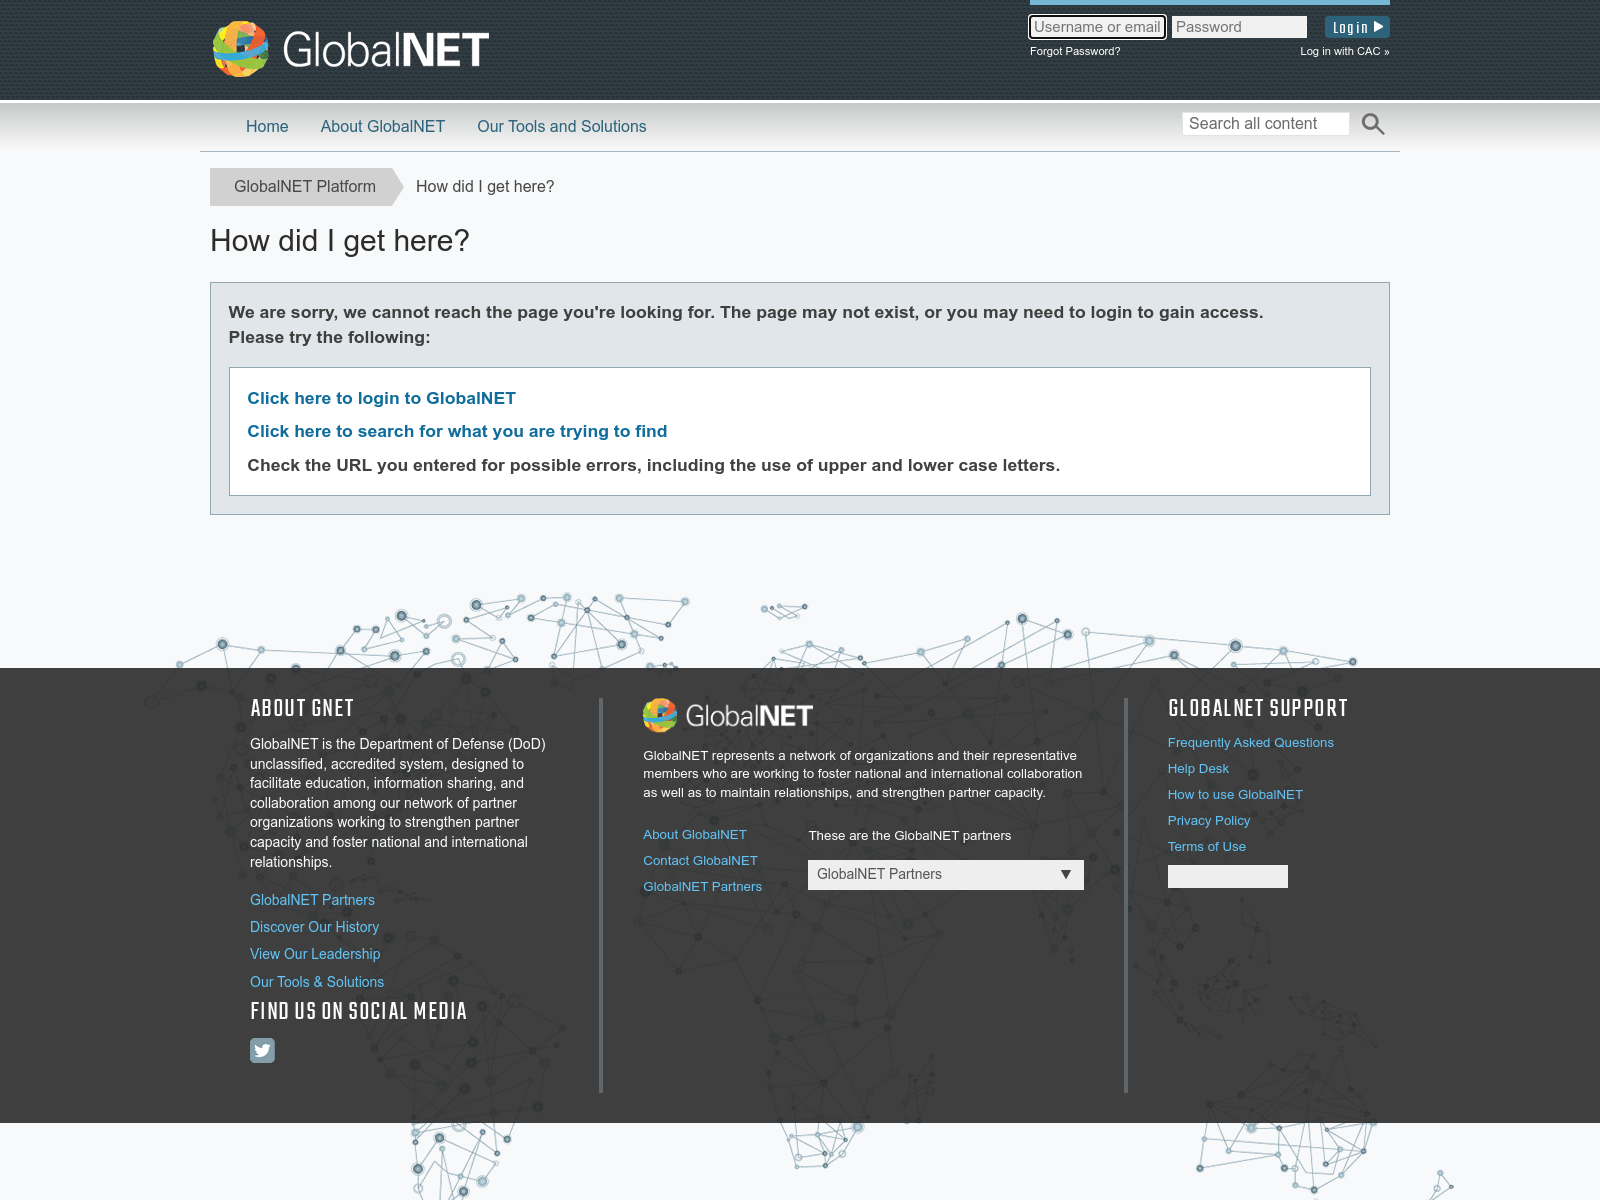The width and height of the screenshot is (1600, 1200).
Task: Open the Forgot Password? link
Action: point(1075,51)
